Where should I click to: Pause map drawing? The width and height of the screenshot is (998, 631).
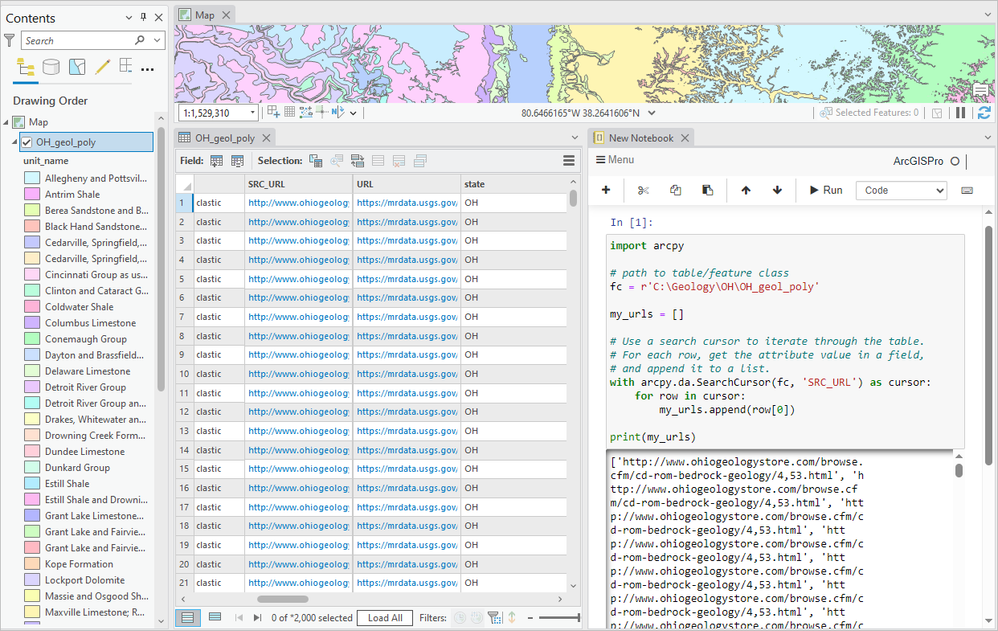(x=961, y=113)
